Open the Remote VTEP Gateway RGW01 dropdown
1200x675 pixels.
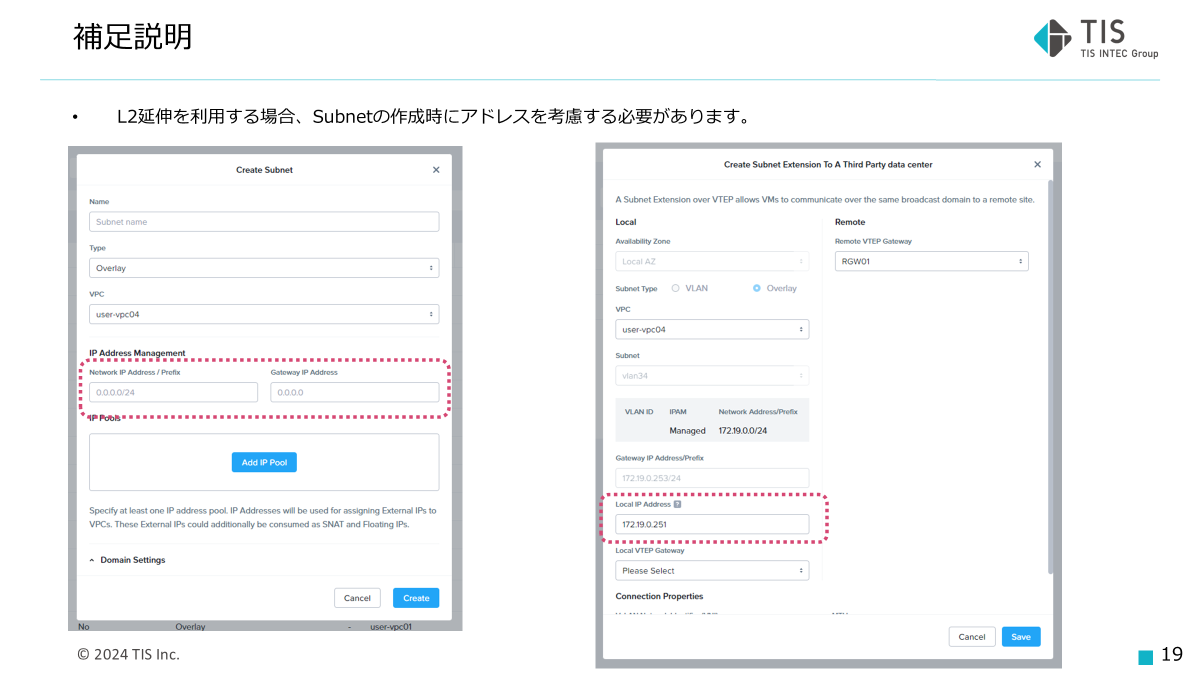pos(931,261)
